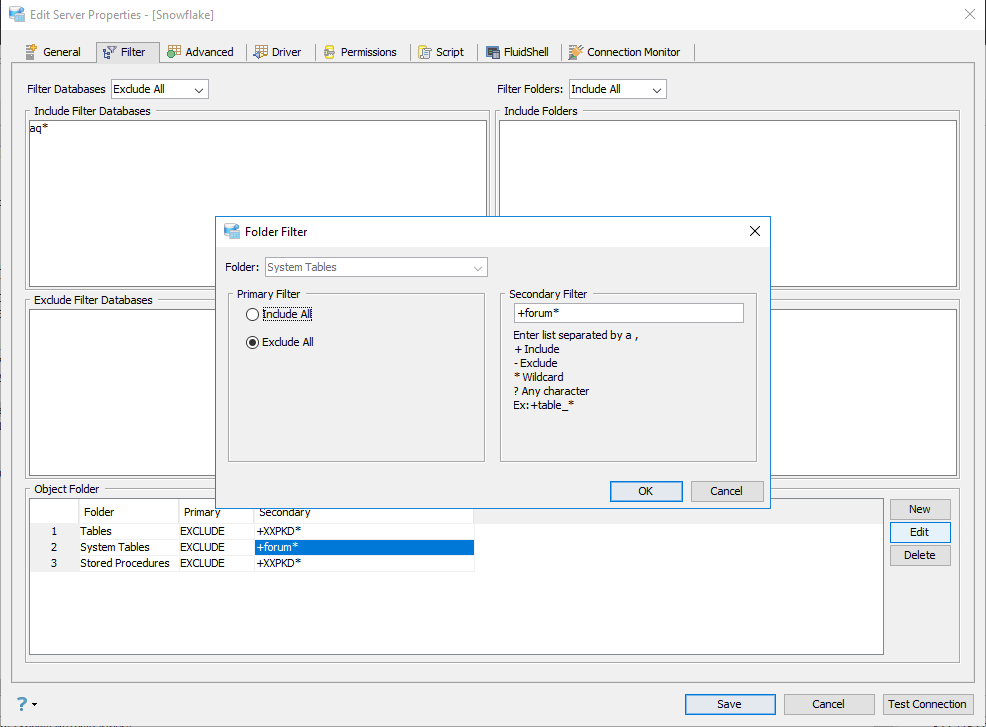
Task: Click the Secondary column header
Action: pyautogui.click(x=364, y=514)
